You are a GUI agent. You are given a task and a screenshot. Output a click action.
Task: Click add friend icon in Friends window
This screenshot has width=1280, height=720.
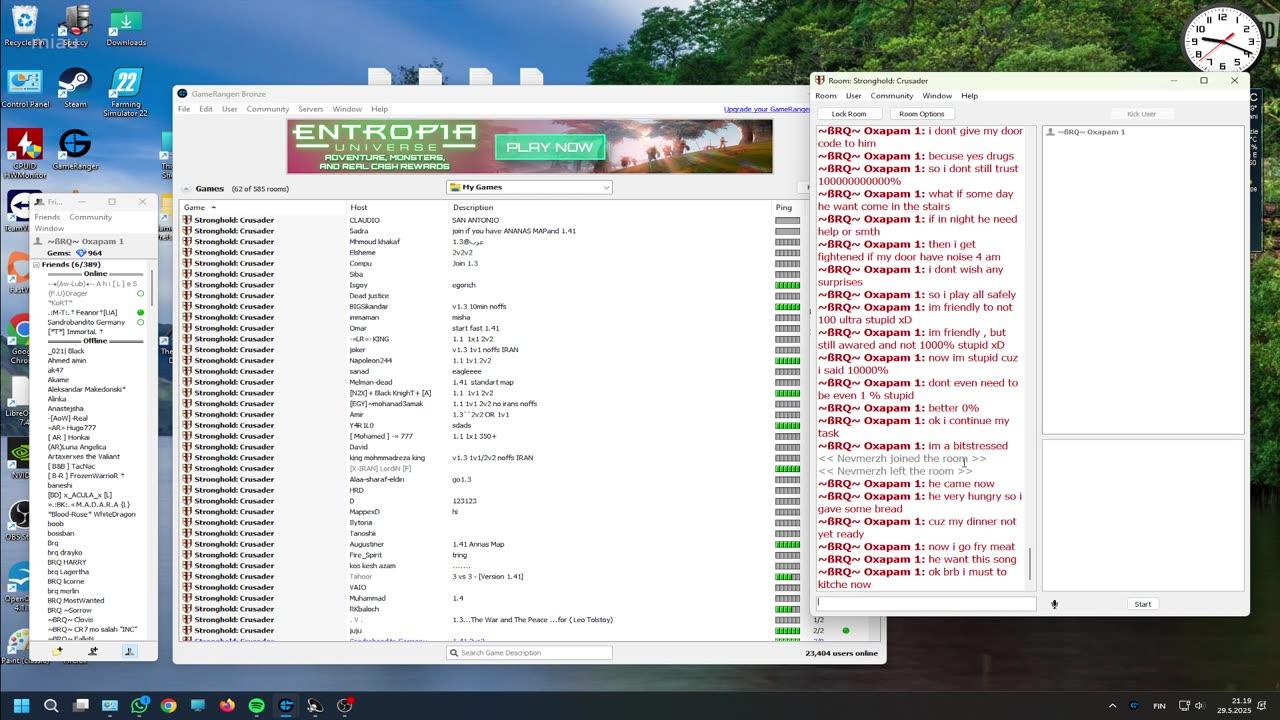pos(93,650)
